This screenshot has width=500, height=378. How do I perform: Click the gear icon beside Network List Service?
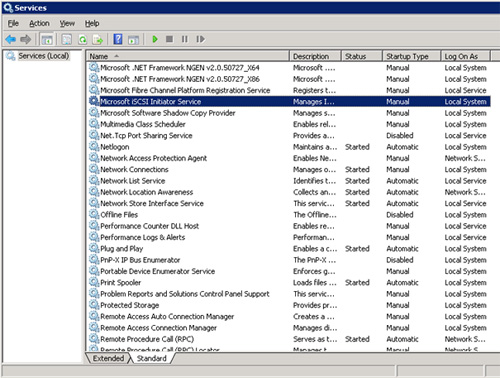click(x=94, y=180)
